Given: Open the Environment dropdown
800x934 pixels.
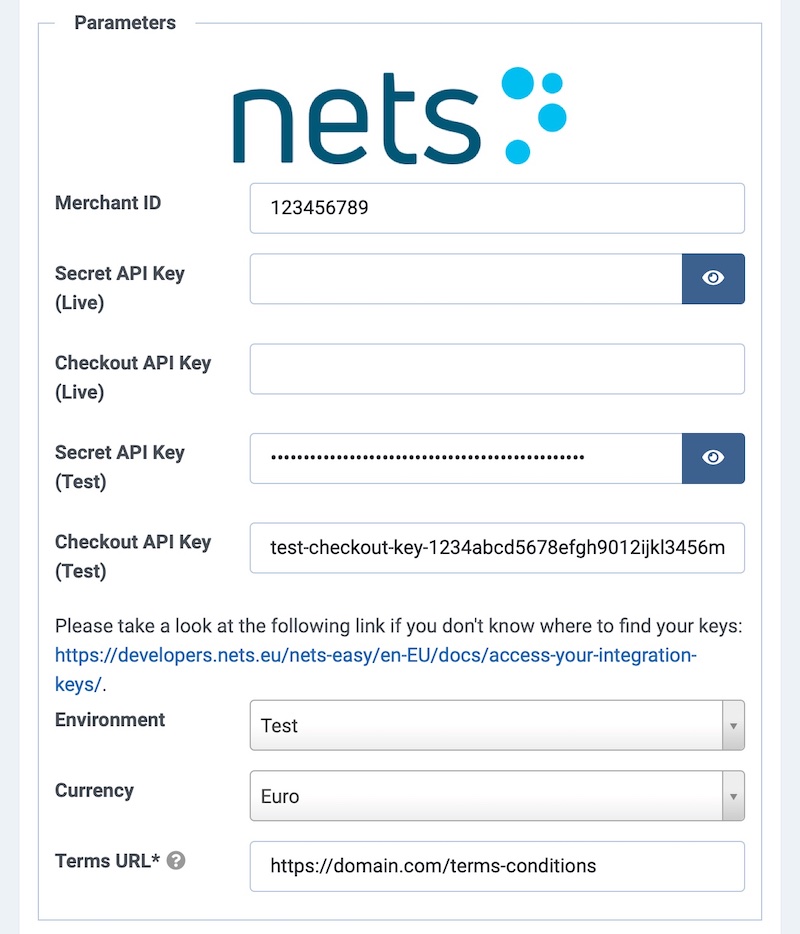Looking at the screenshot, I should 485,726.
